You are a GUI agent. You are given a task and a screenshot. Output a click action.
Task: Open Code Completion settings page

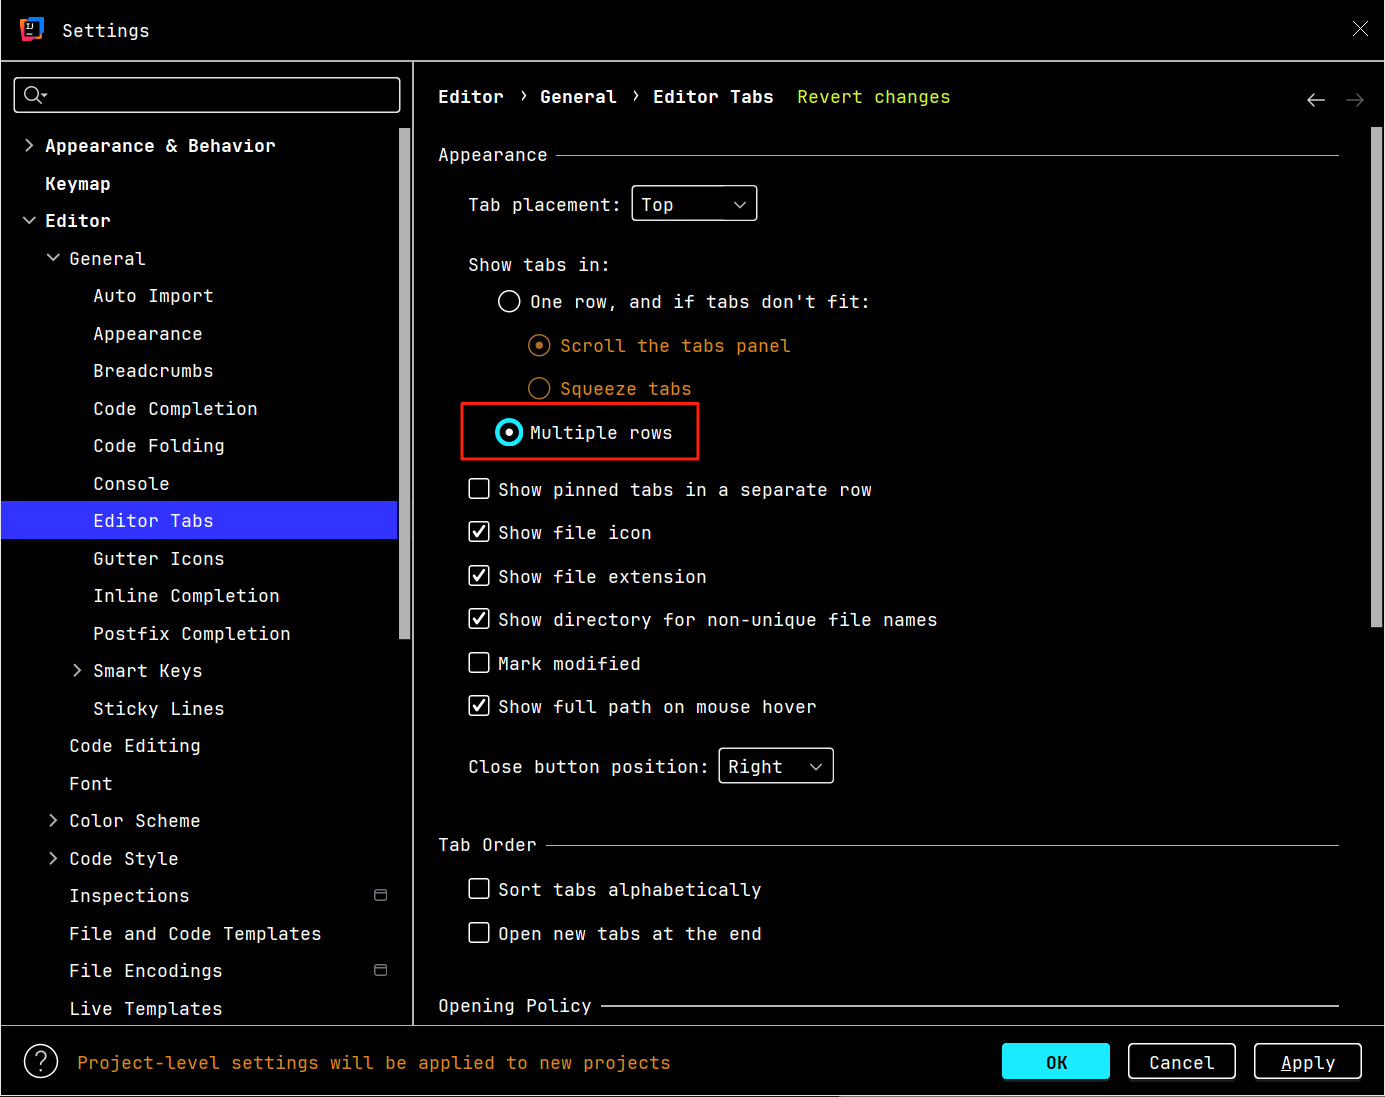(175, 409)
